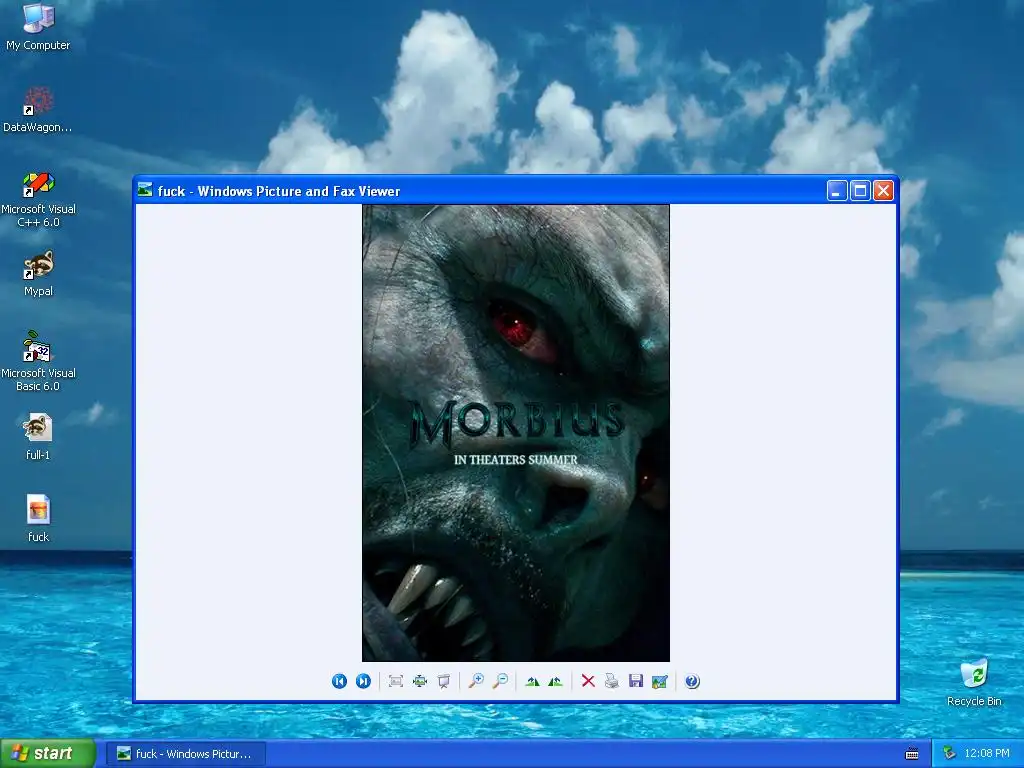Click the Morbius poster image in the viewer
Viewport: 1024px width, 768px height.
click(x=516, y=433)
